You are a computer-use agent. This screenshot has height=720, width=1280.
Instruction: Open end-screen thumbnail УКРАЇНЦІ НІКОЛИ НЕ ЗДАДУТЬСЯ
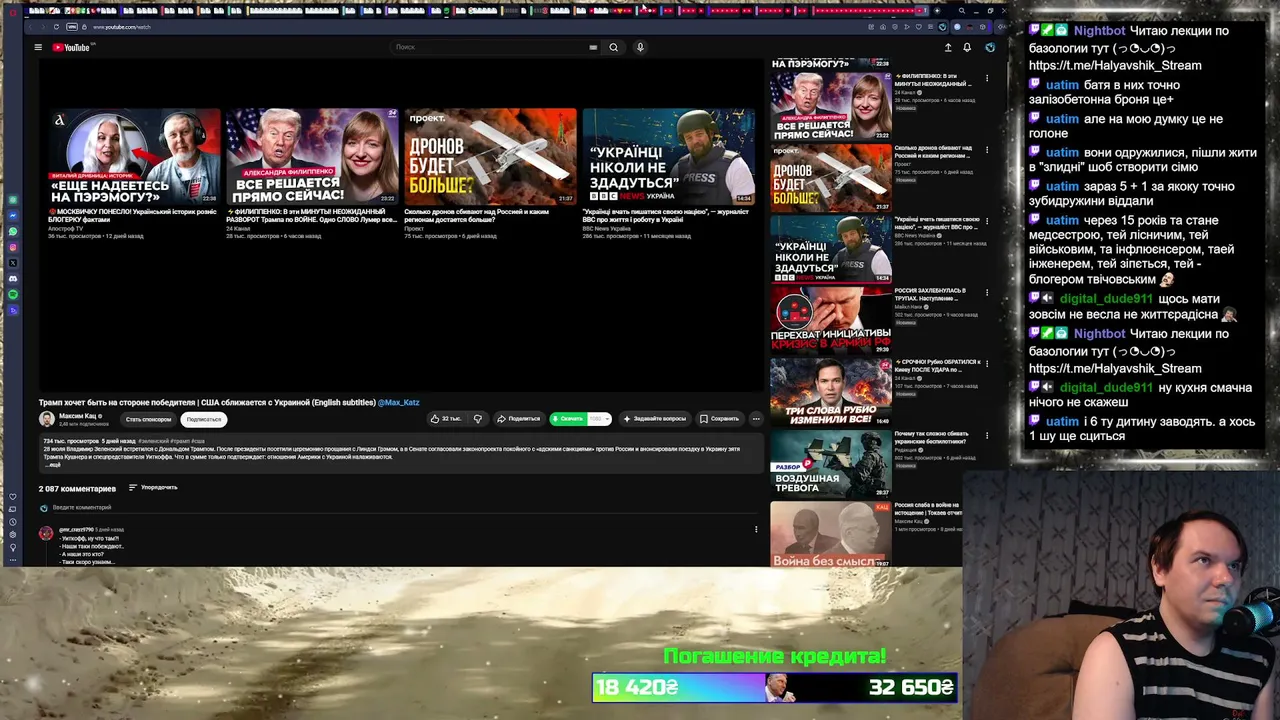[x=668, y=156]
